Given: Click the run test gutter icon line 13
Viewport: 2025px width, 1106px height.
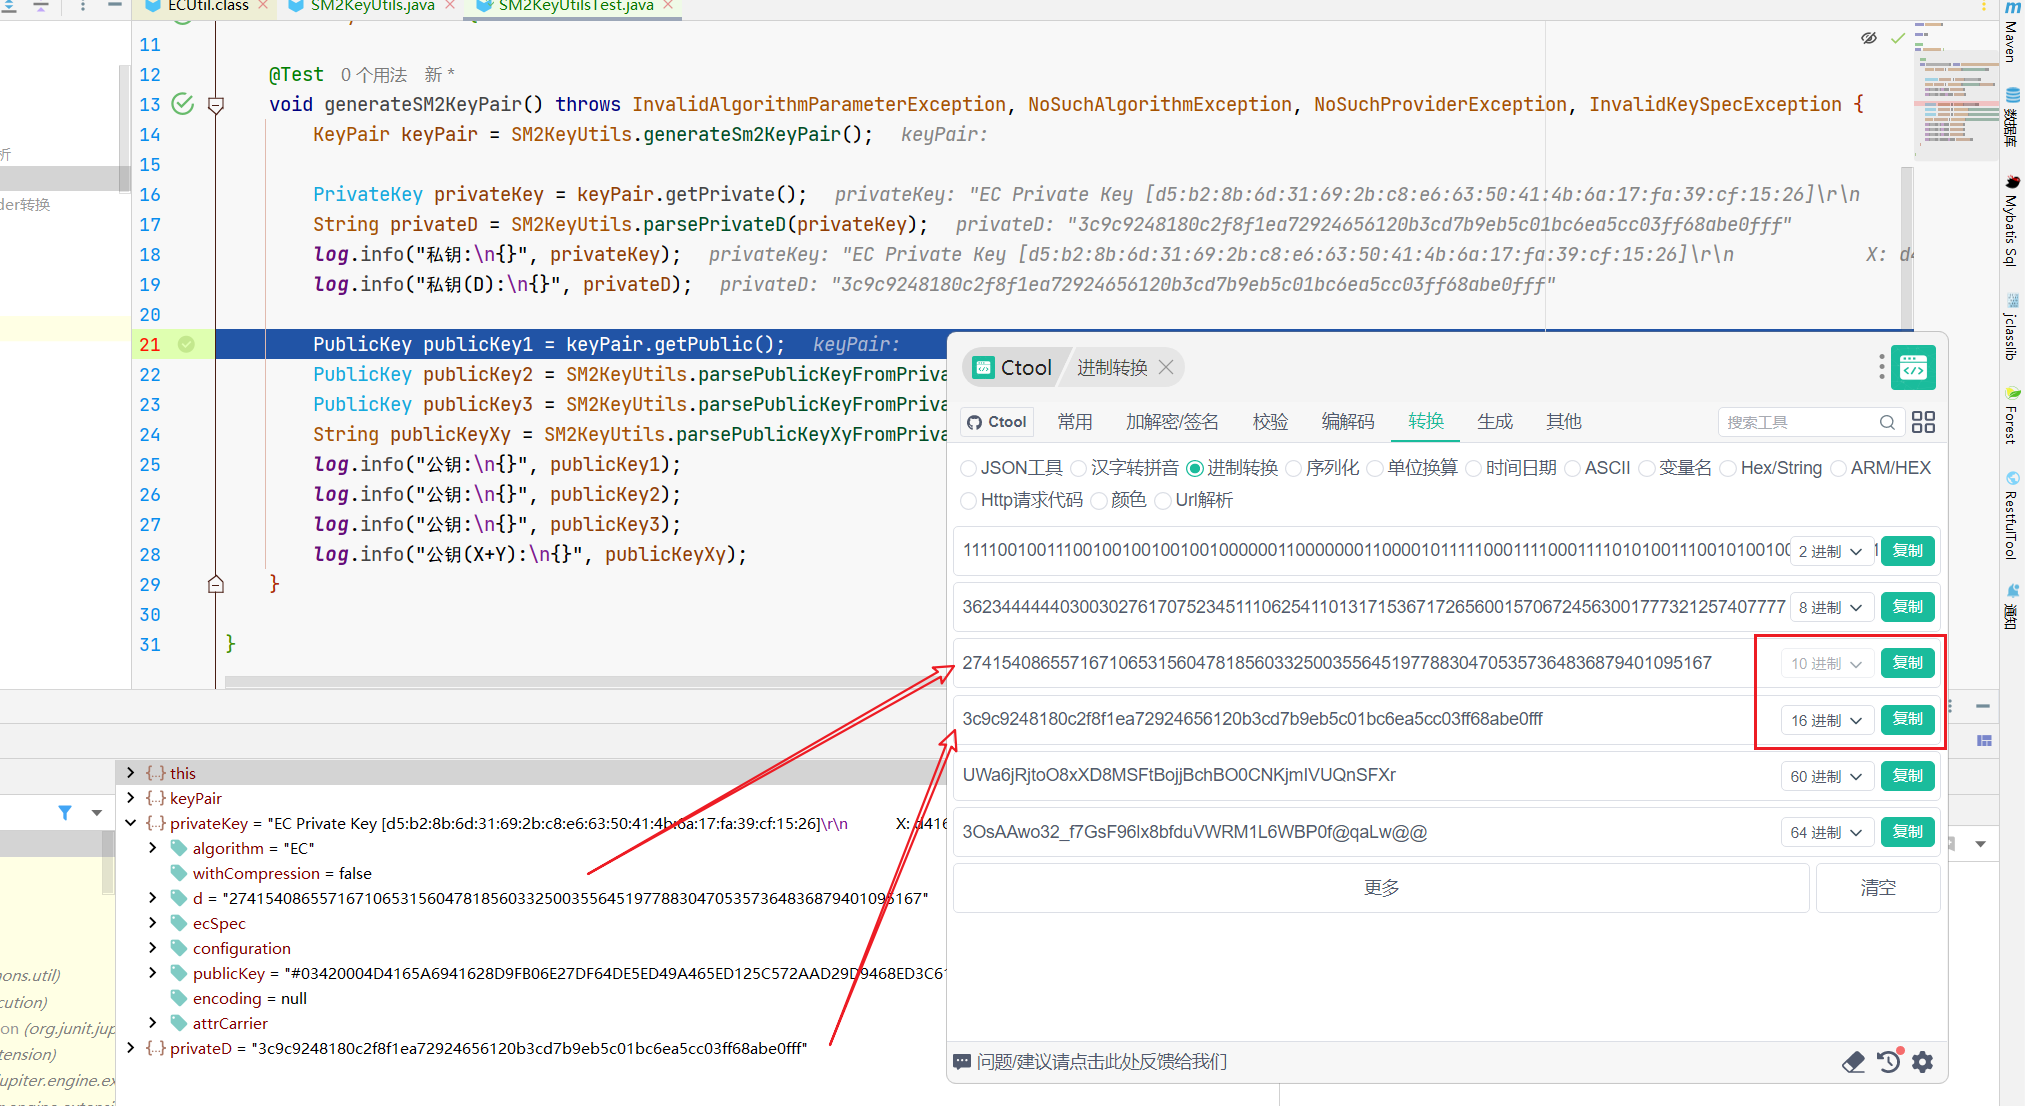Looking at the screenshot, I should point(182,104).
